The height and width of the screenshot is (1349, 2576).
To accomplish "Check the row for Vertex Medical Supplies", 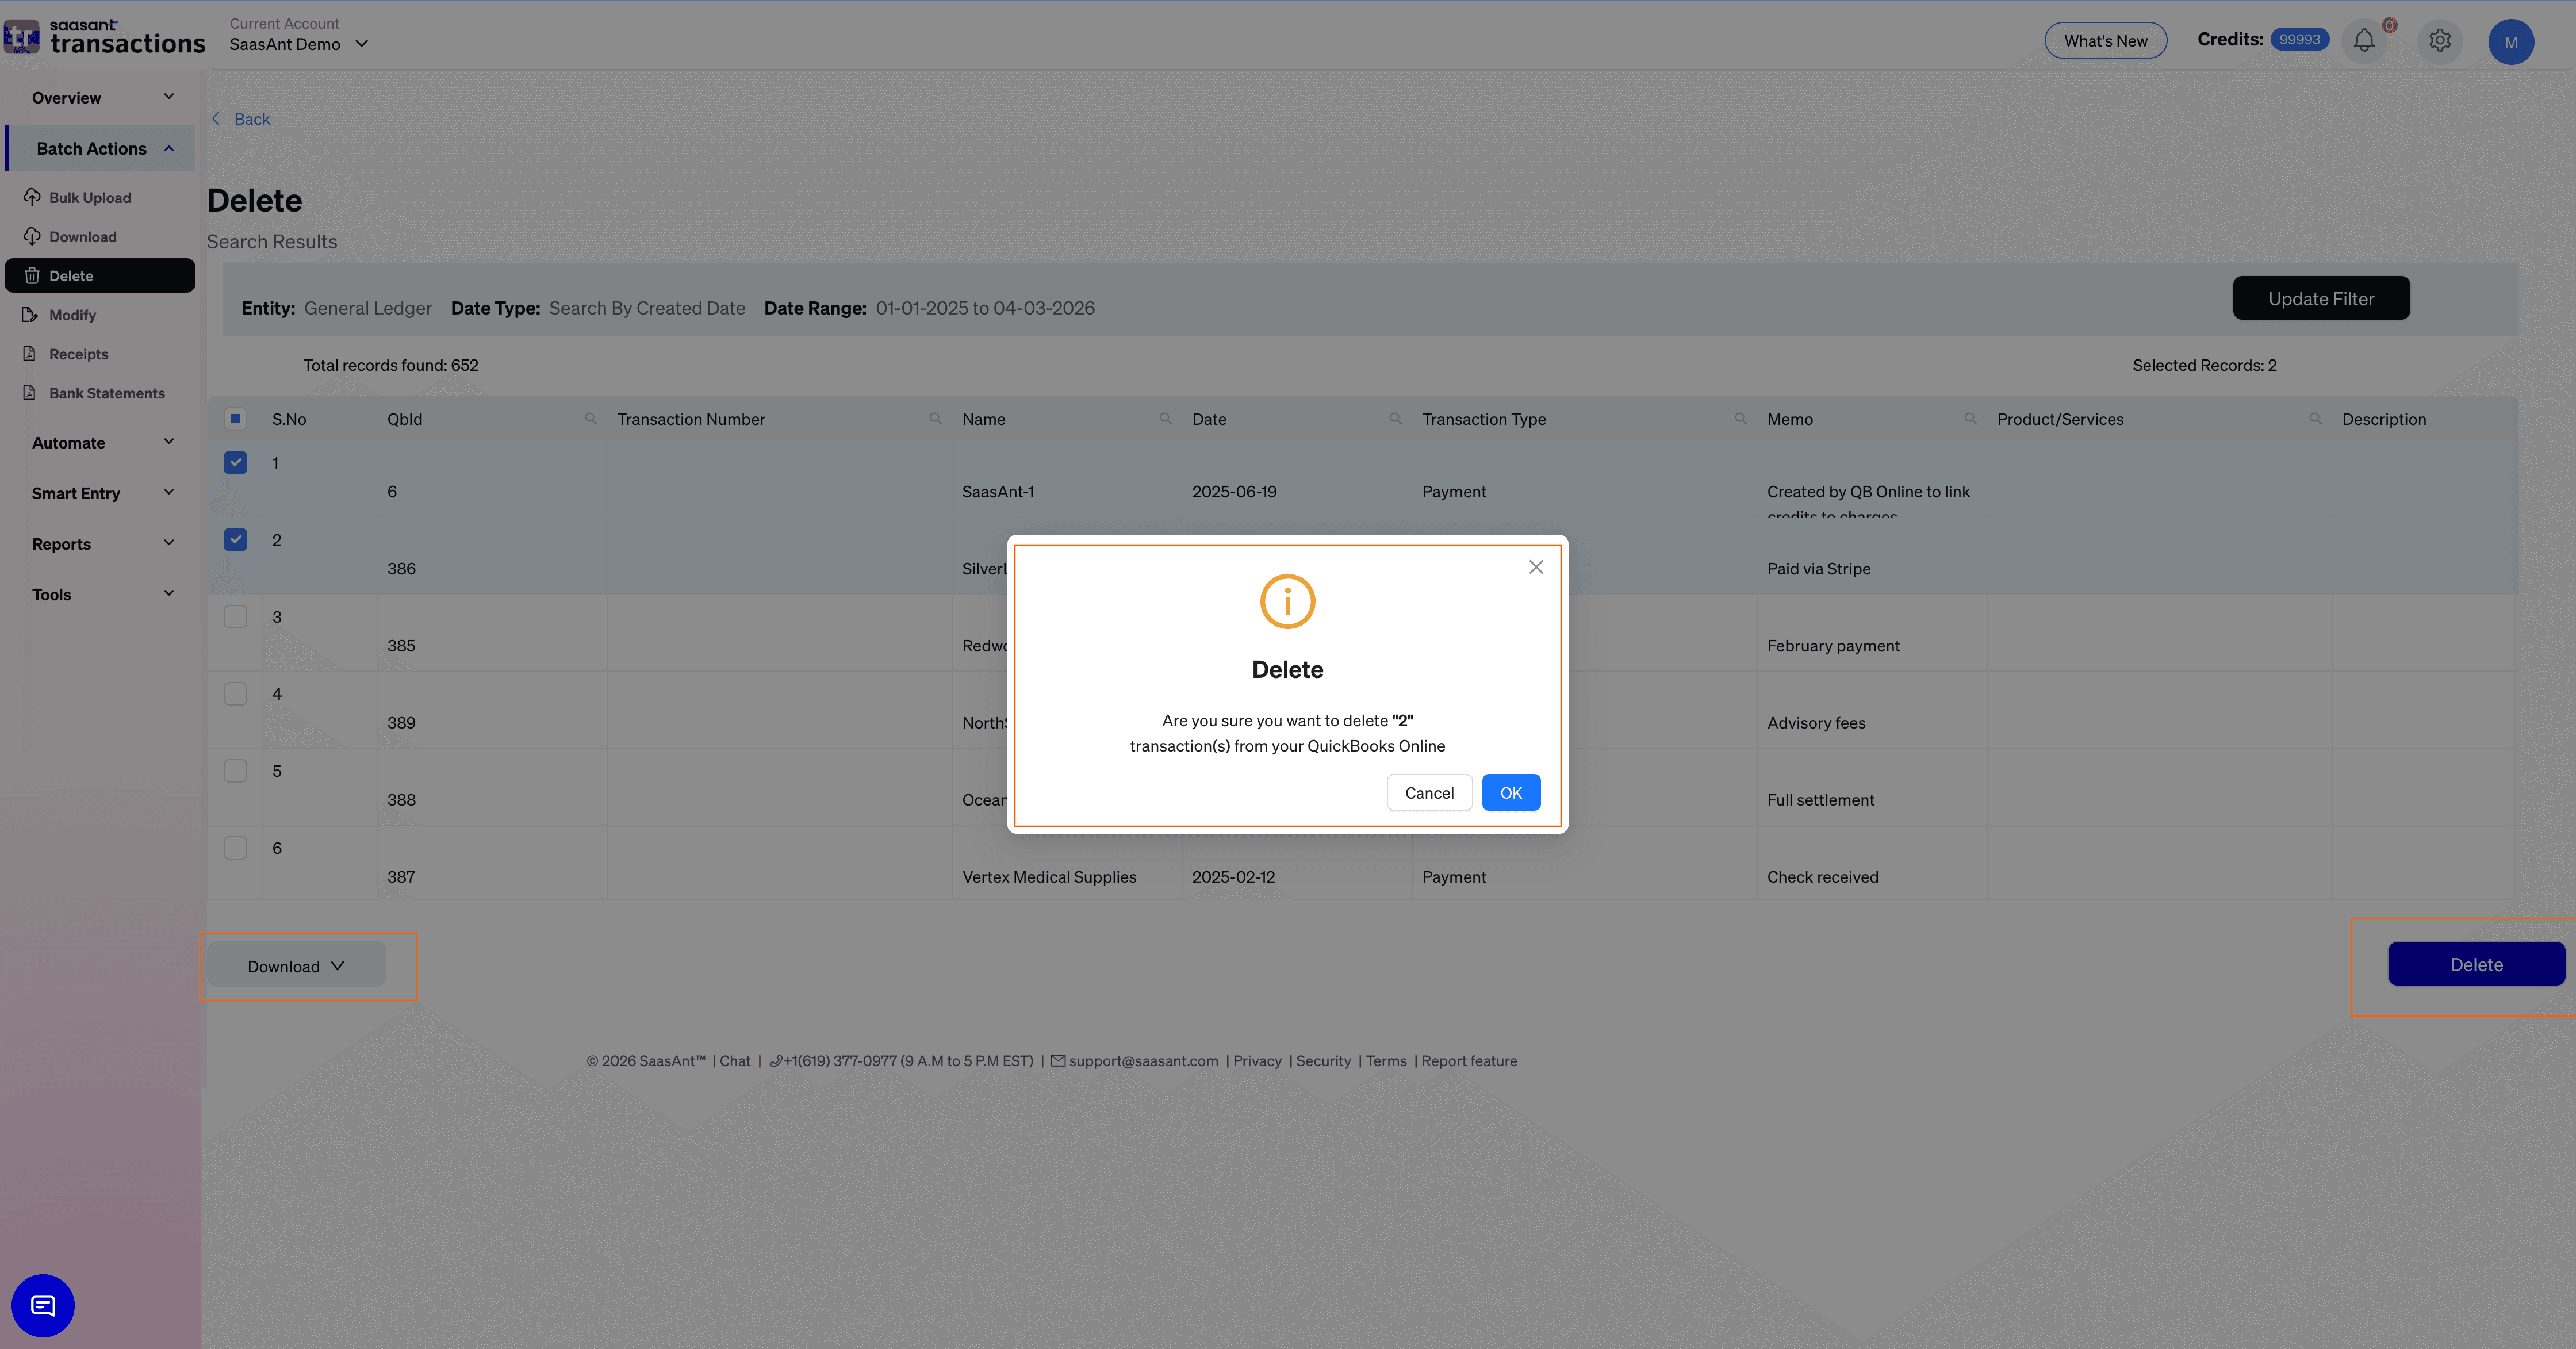I will (x=236, y=847).
